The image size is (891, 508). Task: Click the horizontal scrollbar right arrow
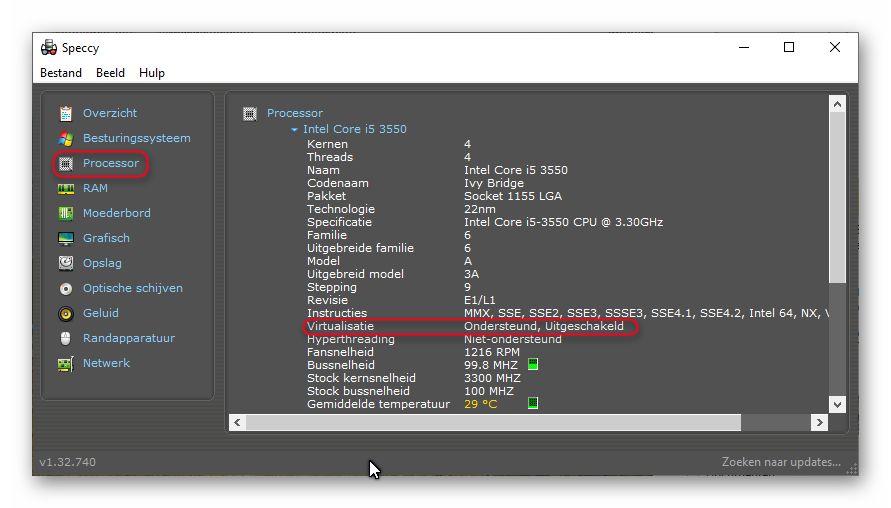(x=819, y=422)
